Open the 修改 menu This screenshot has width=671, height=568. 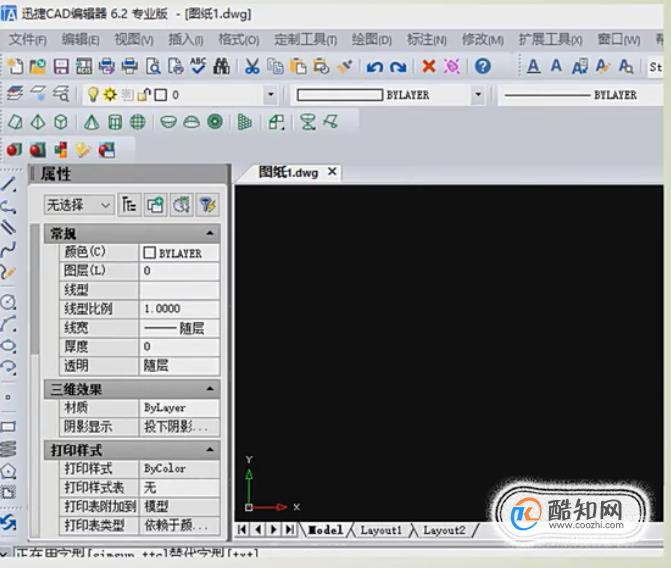[483, 40]
